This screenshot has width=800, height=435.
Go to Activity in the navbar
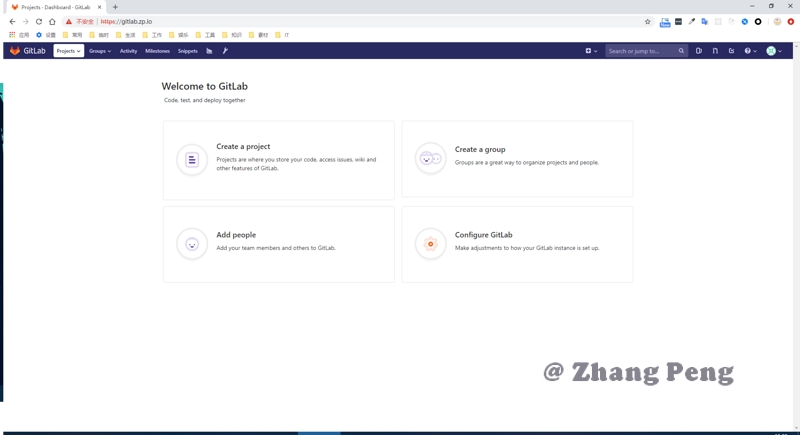coord(128,51)
